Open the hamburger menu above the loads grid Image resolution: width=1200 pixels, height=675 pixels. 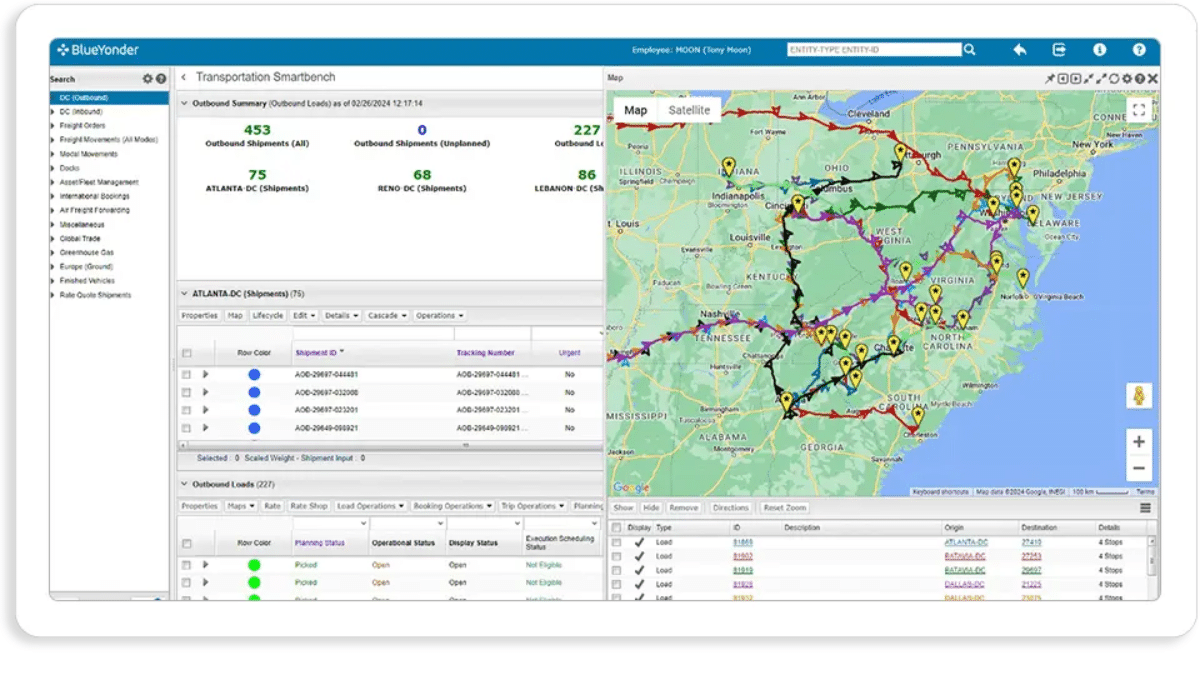tap(1145, 507)
